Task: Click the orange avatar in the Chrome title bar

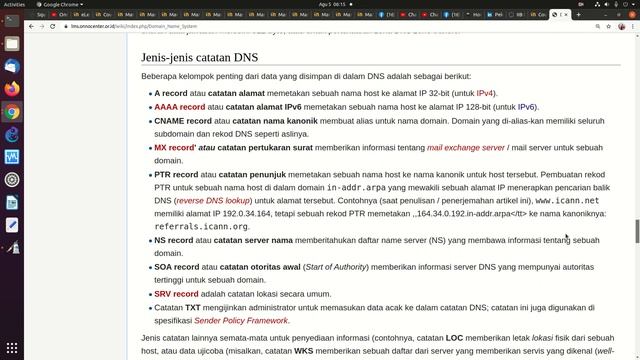Action: click(632, 15)
